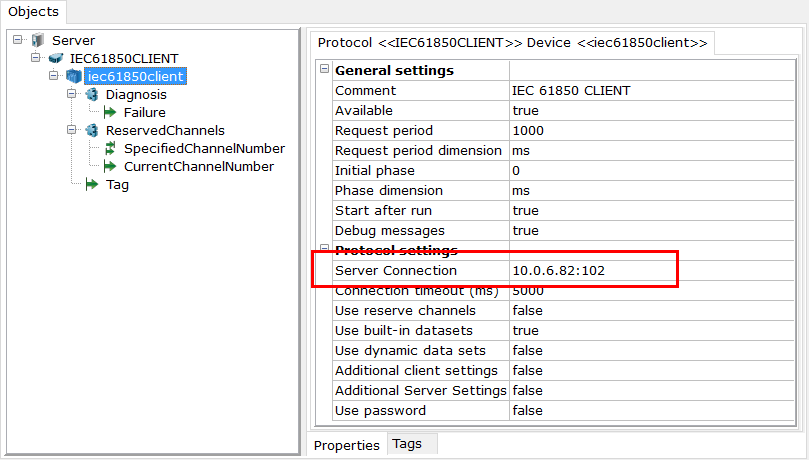Click the SpecifiedChannelNumber bidirectional arrow icon
The width and height of the screenshot is (809, 460).
coord(110,149)
